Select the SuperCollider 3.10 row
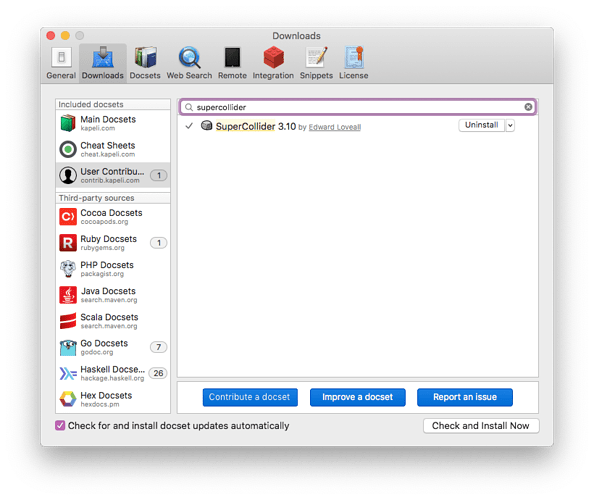 (357, 126)
